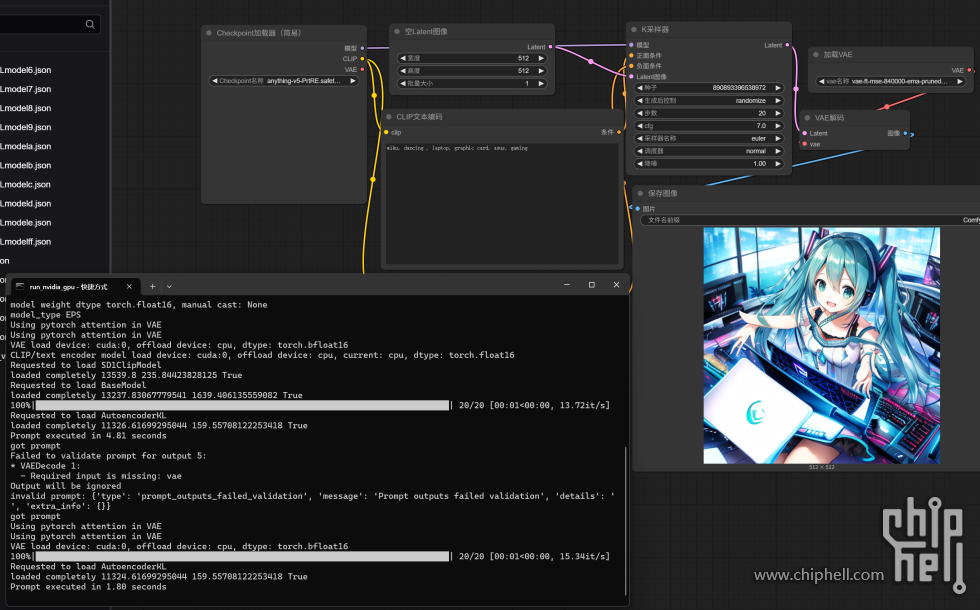Increase 高度 with its right arrow

click(x=541, y=71)
